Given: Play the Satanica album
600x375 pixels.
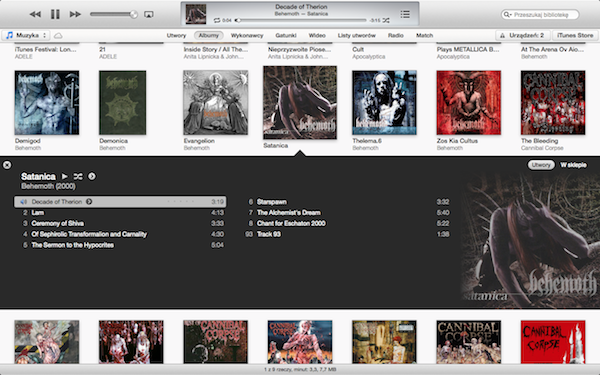Looking at the screenshot, I should (x=65, y=176).
